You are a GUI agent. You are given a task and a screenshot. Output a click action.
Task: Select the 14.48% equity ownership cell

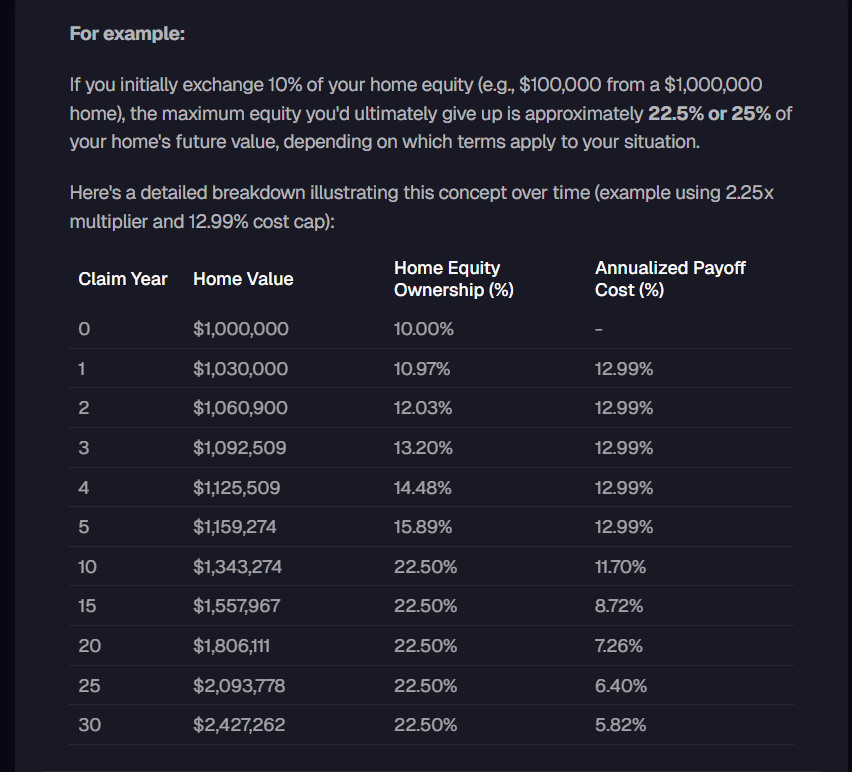[423, 488]
